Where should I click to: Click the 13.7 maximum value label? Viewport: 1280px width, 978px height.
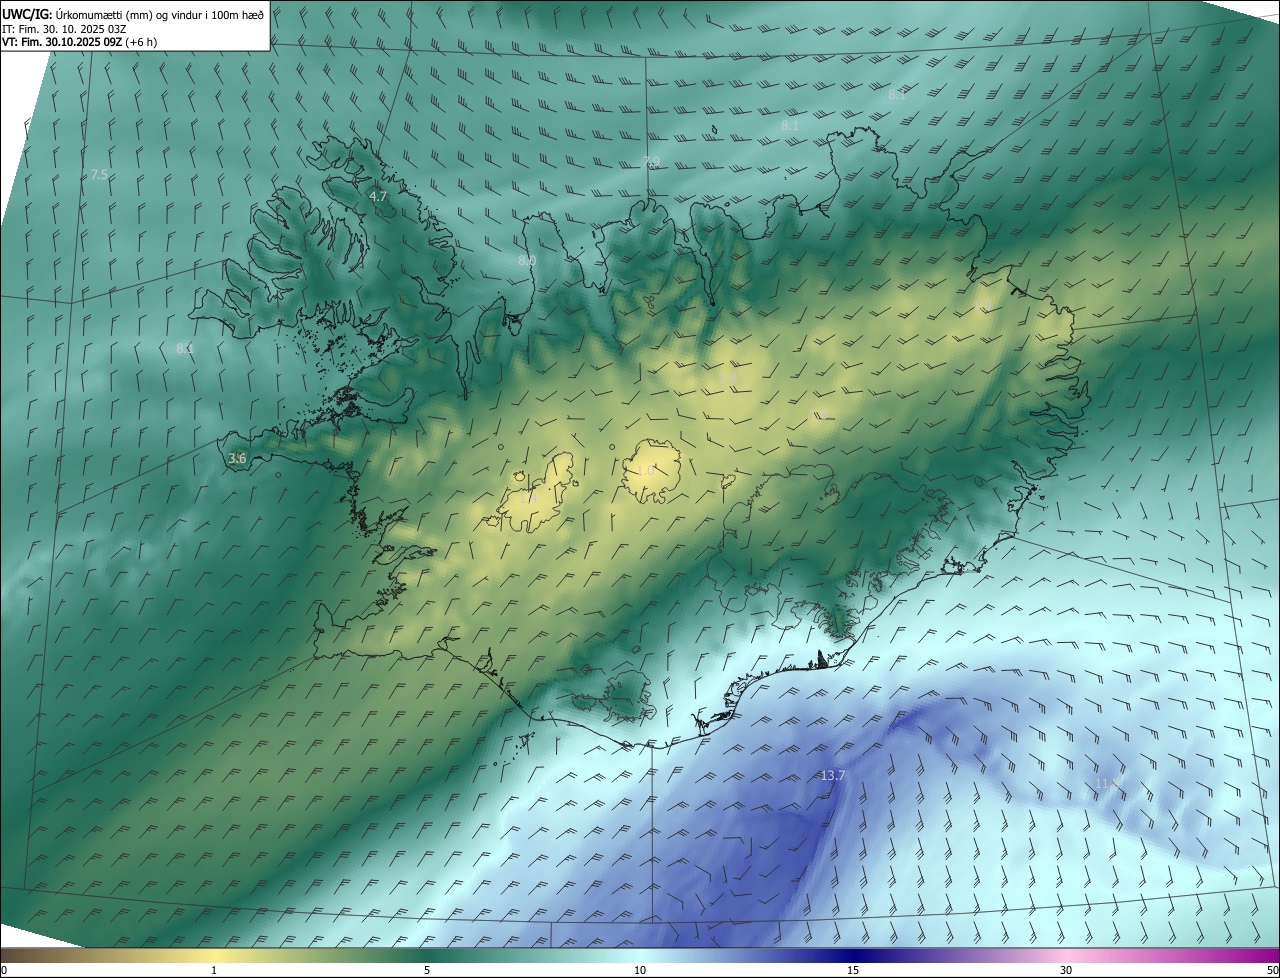(x=833, y=776)
